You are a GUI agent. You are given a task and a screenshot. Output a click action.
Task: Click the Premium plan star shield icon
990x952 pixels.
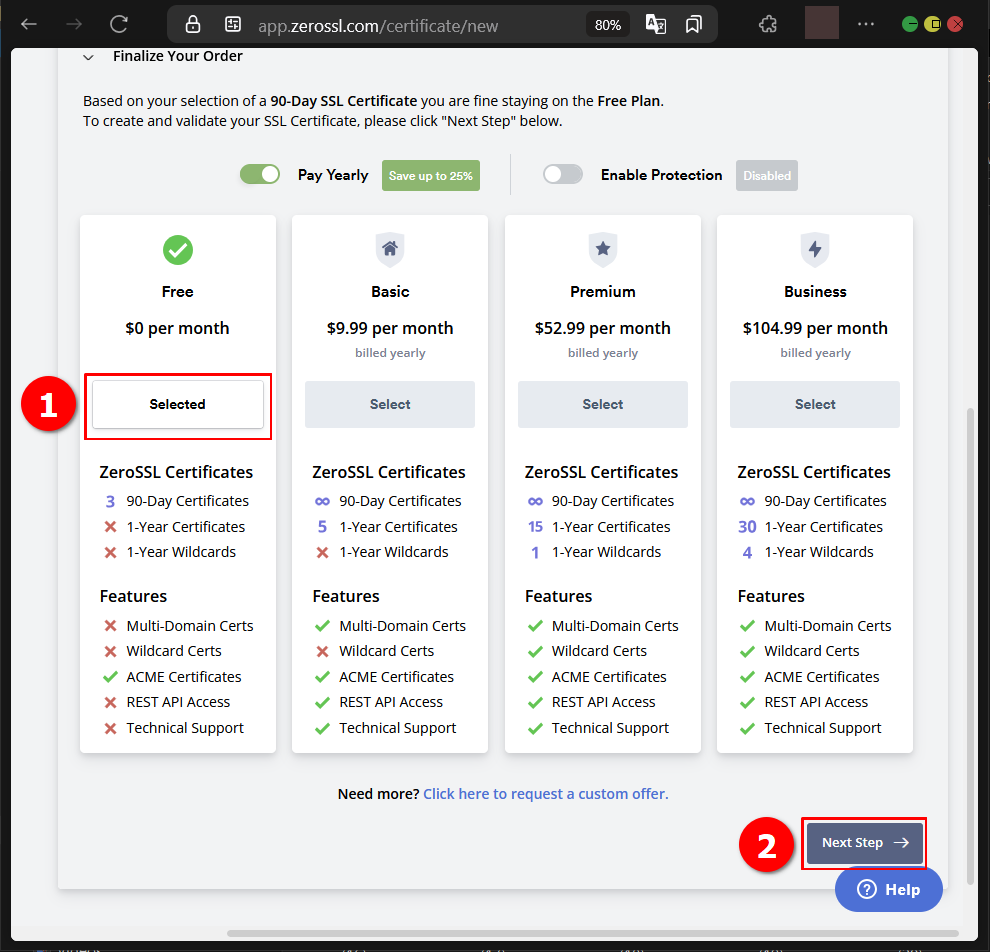(603, 249)
